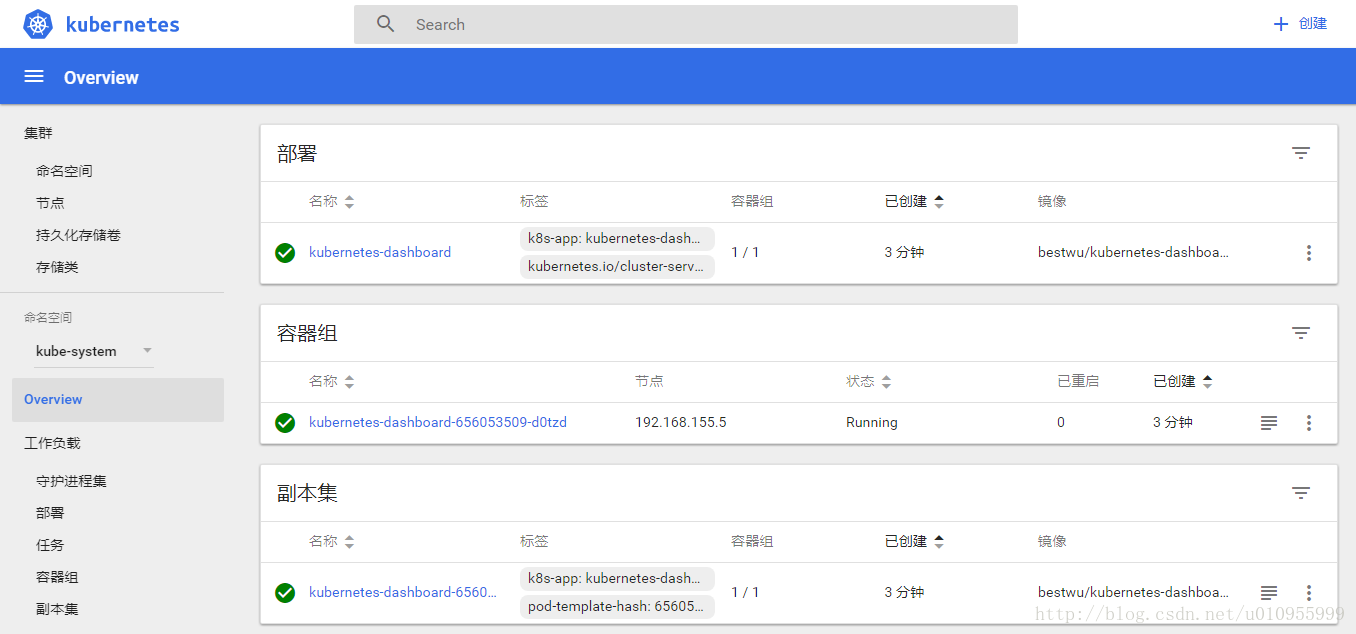The image size is (1356, 634).
Task: Sort deployments by 名称 column
Action: [x=331, y=201]
